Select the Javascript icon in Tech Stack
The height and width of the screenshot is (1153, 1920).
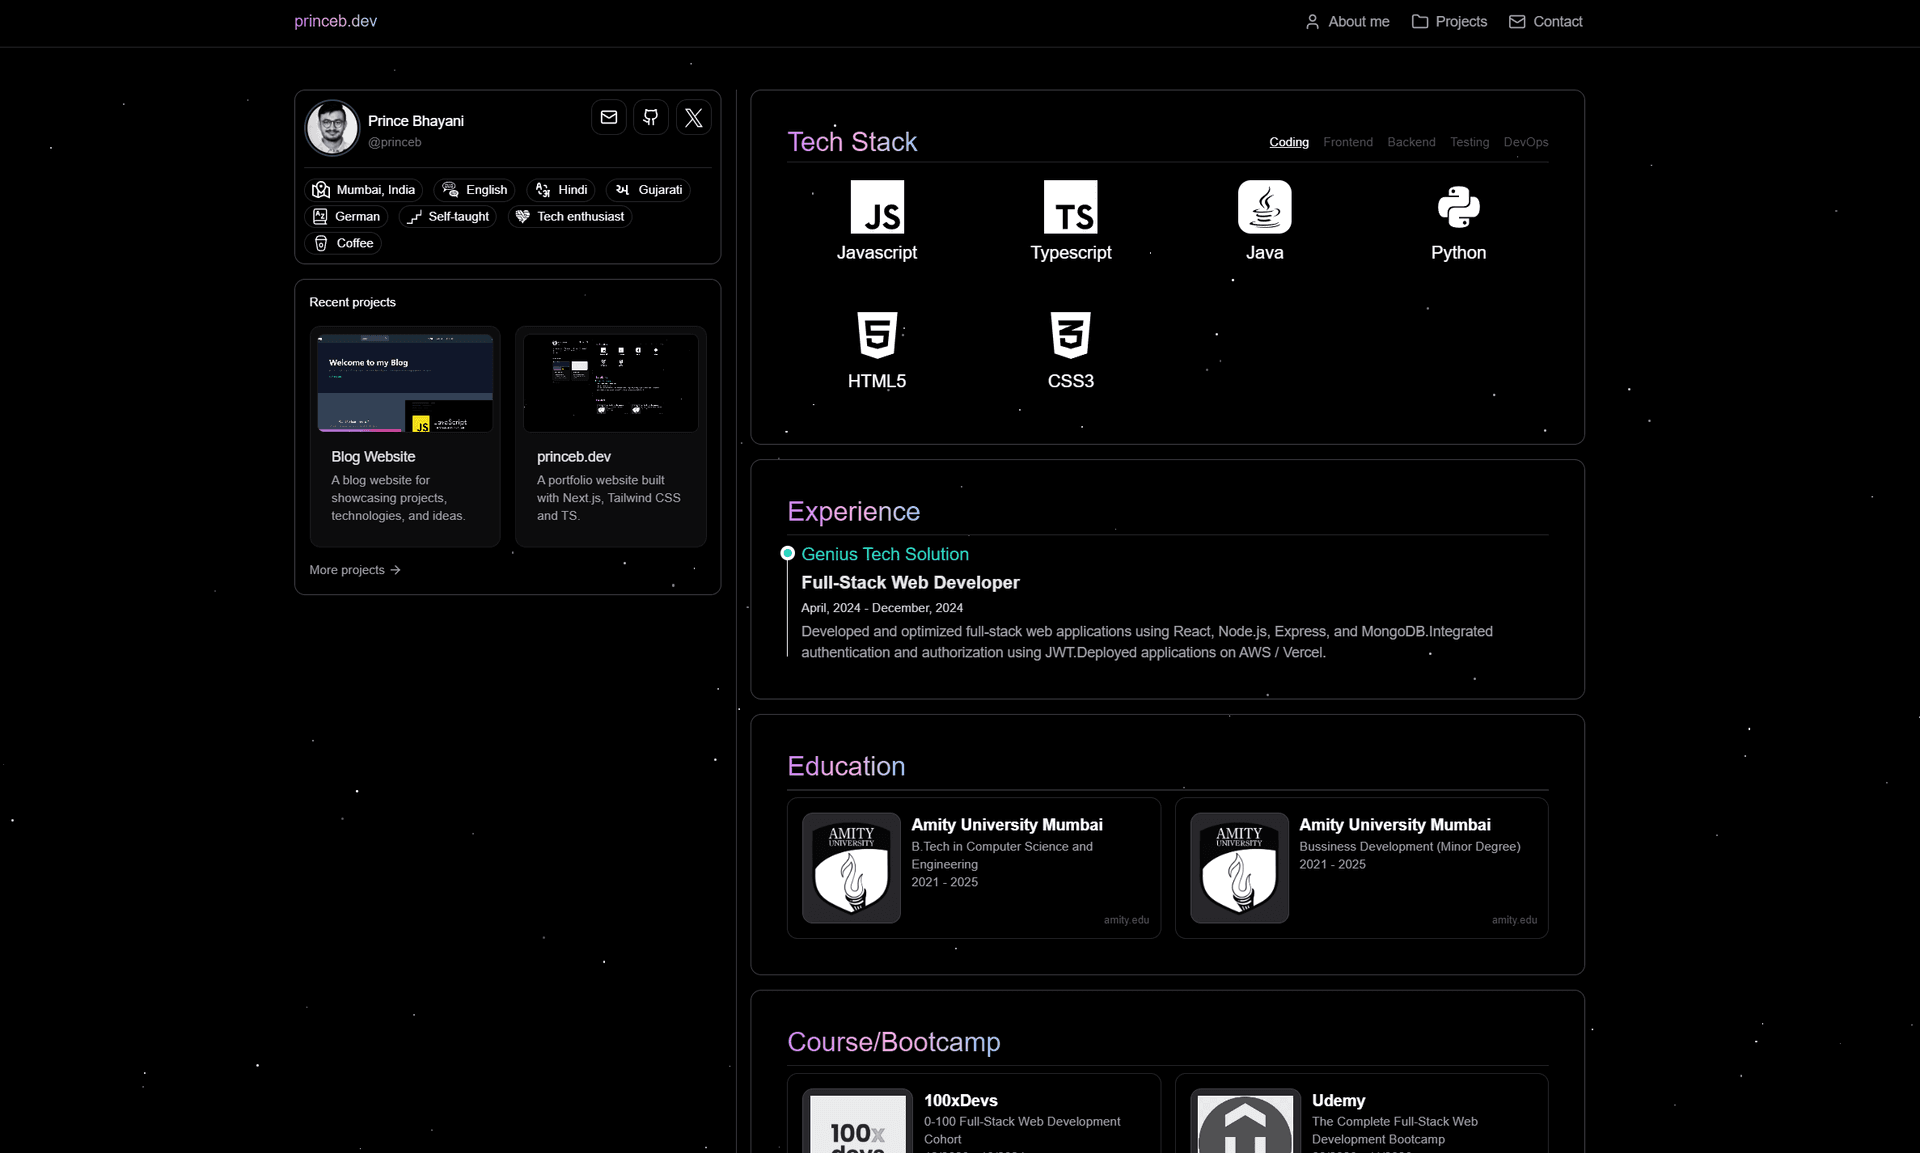(877, 209)
